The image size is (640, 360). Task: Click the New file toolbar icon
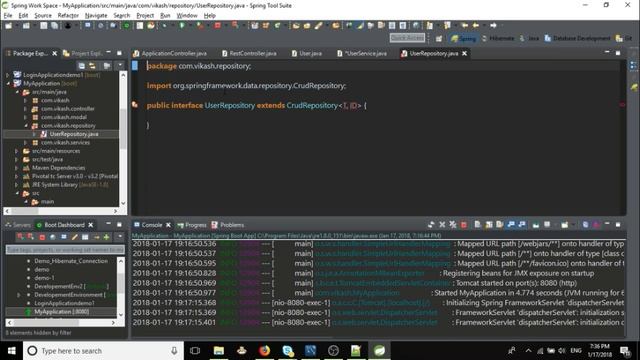[8, 26]
